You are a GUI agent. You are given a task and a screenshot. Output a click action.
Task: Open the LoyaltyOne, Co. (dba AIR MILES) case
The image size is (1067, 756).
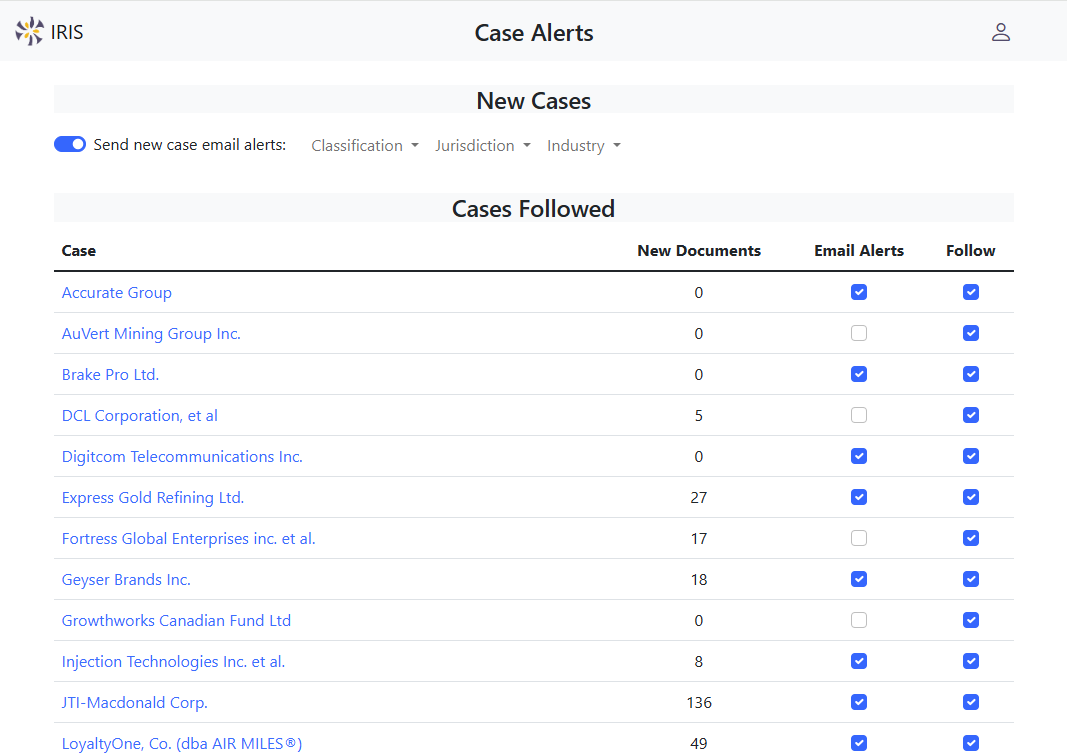[182, 743]
